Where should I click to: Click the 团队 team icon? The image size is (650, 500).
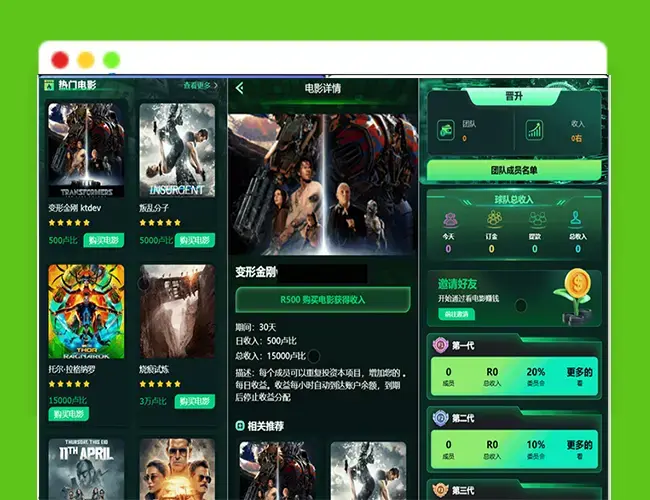(446, 131)
